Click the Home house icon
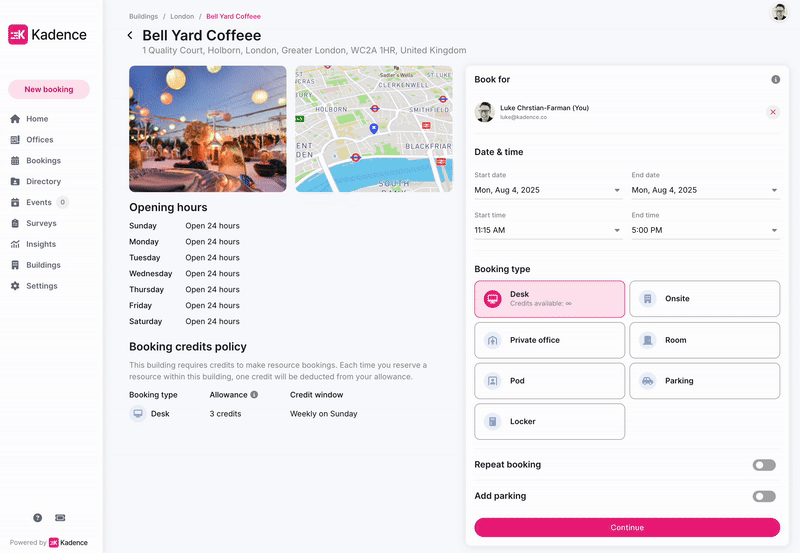The height and width of the screenshot is (553, 800). click(15, 119)
